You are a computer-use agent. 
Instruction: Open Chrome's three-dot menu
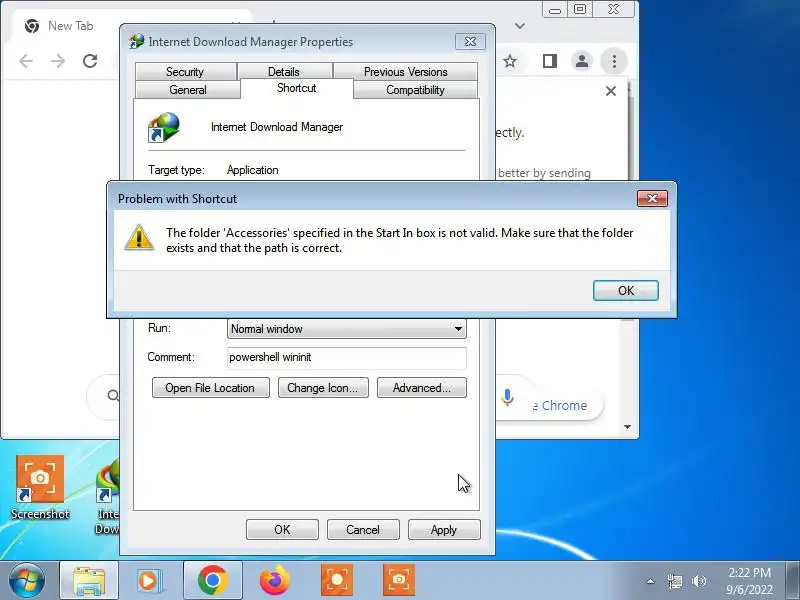(x=614, y=61)
